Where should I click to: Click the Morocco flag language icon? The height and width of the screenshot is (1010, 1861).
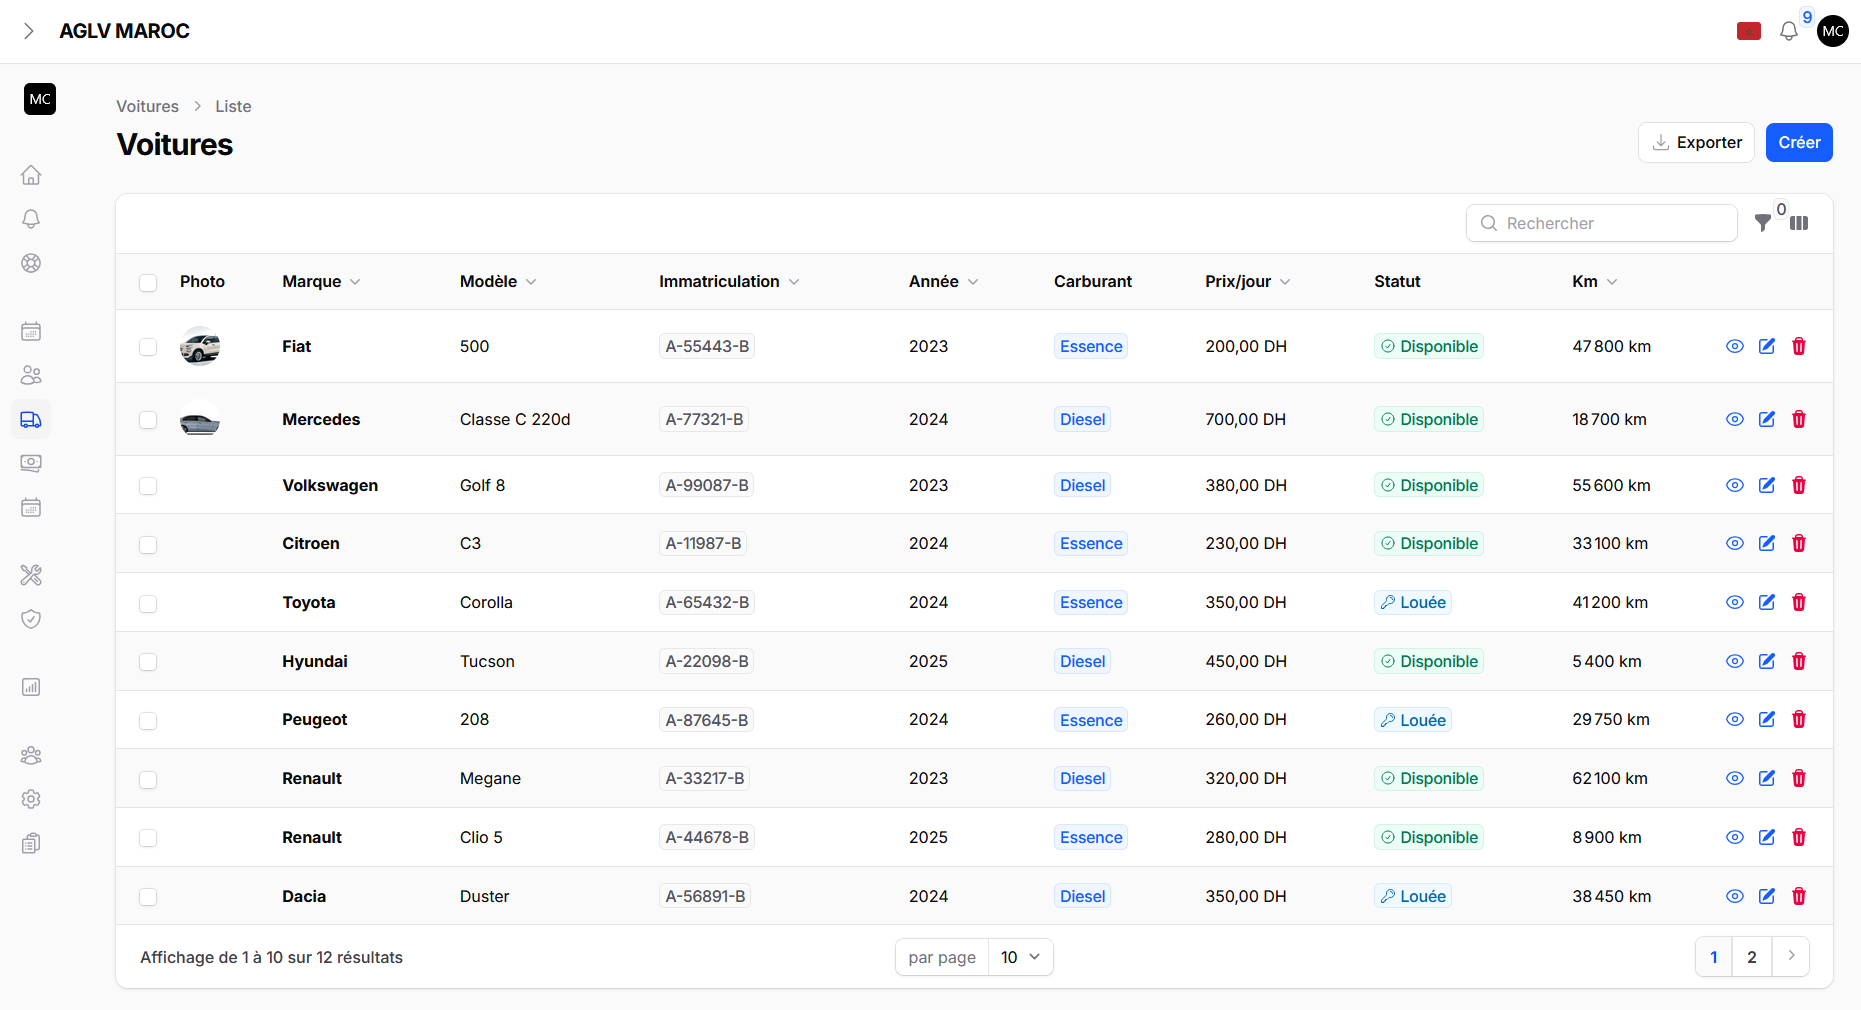click(1749, 31)
